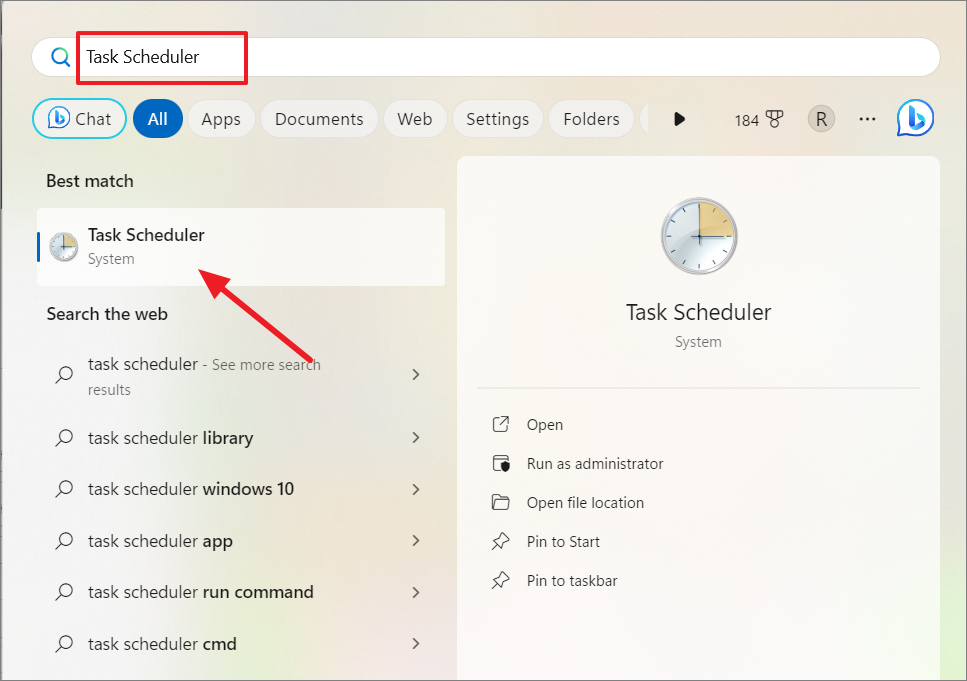Choose Pin to Start
This screenshot has height=681, width=967.
[x=563, y=542]
